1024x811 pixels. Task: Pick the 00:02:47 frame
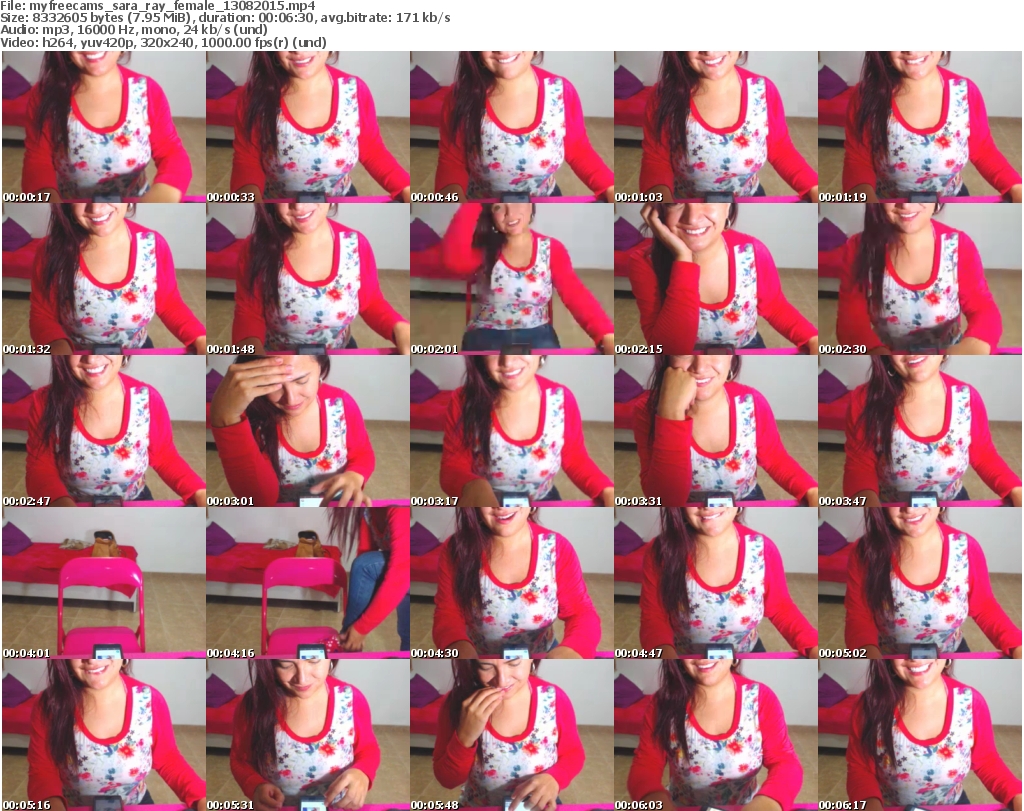point(104,431)
